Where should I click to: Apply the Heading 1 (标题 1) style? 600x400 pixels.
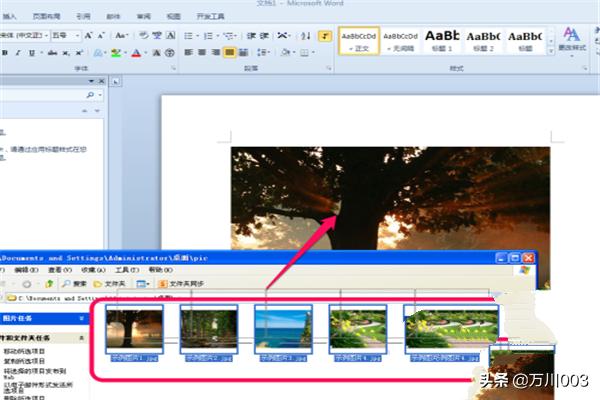442,40
